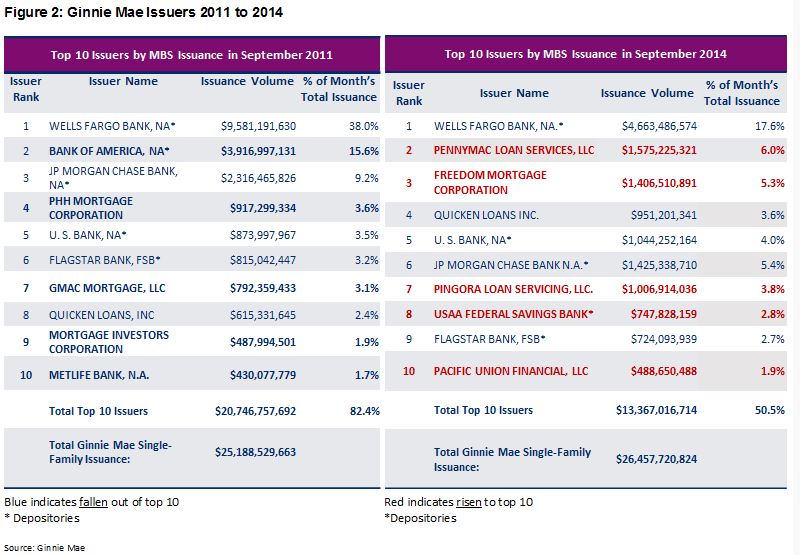Select the BANK OF AMERICA, NA cell
Image resolution: width=800 pixels, height=555 pixels.
tap(109, 149)
